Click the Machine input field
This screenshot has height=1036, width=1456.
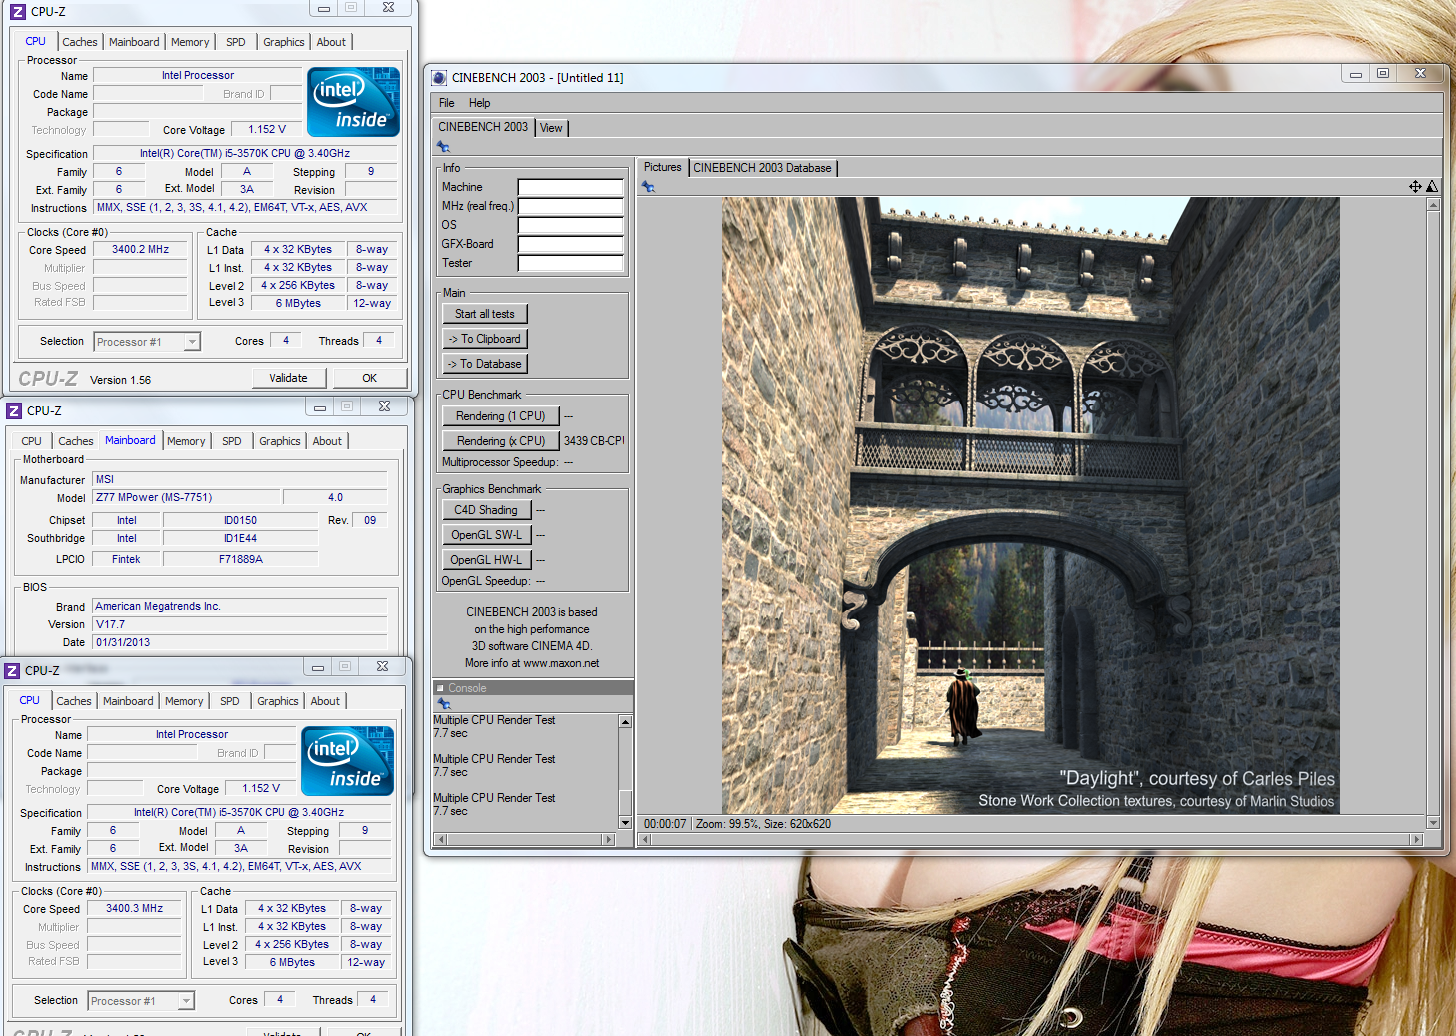570,187
